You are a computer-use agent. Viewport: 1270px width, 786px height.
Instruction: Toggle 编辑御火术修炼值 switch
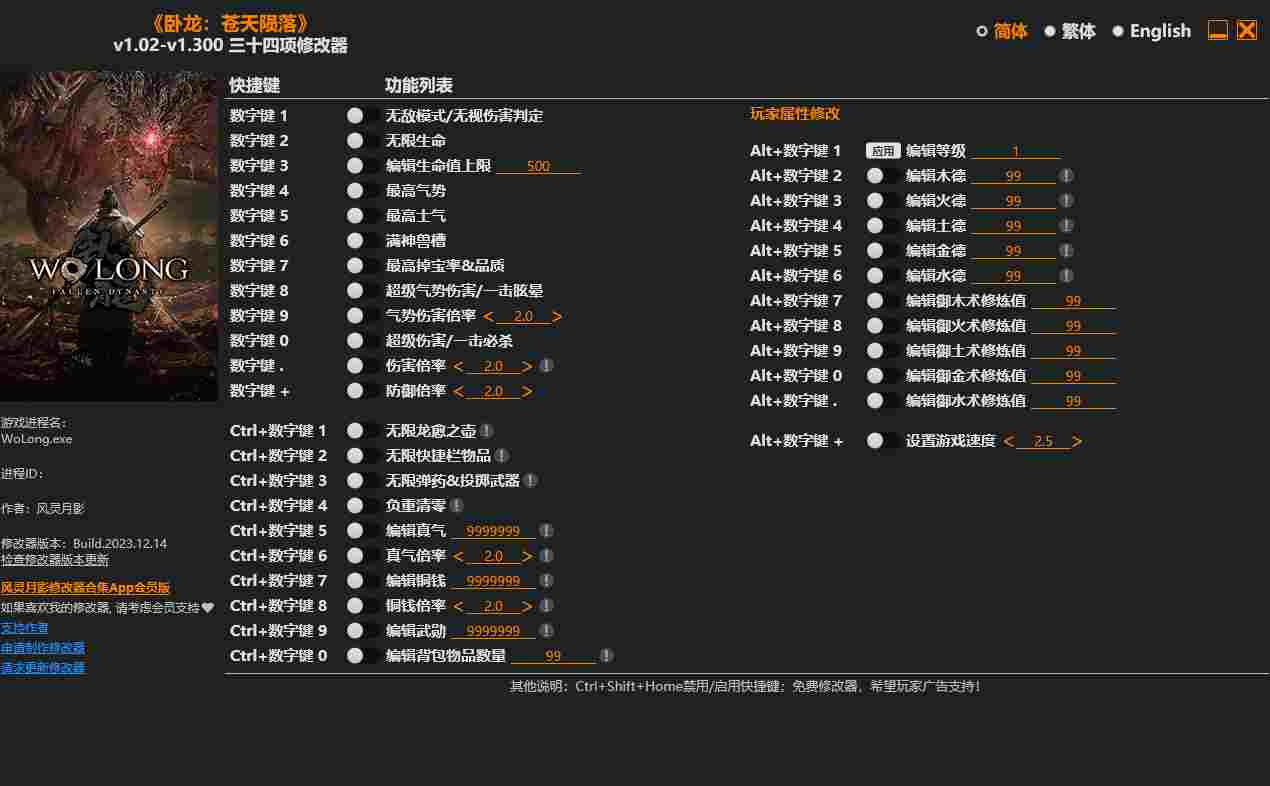tap(882, 326)
